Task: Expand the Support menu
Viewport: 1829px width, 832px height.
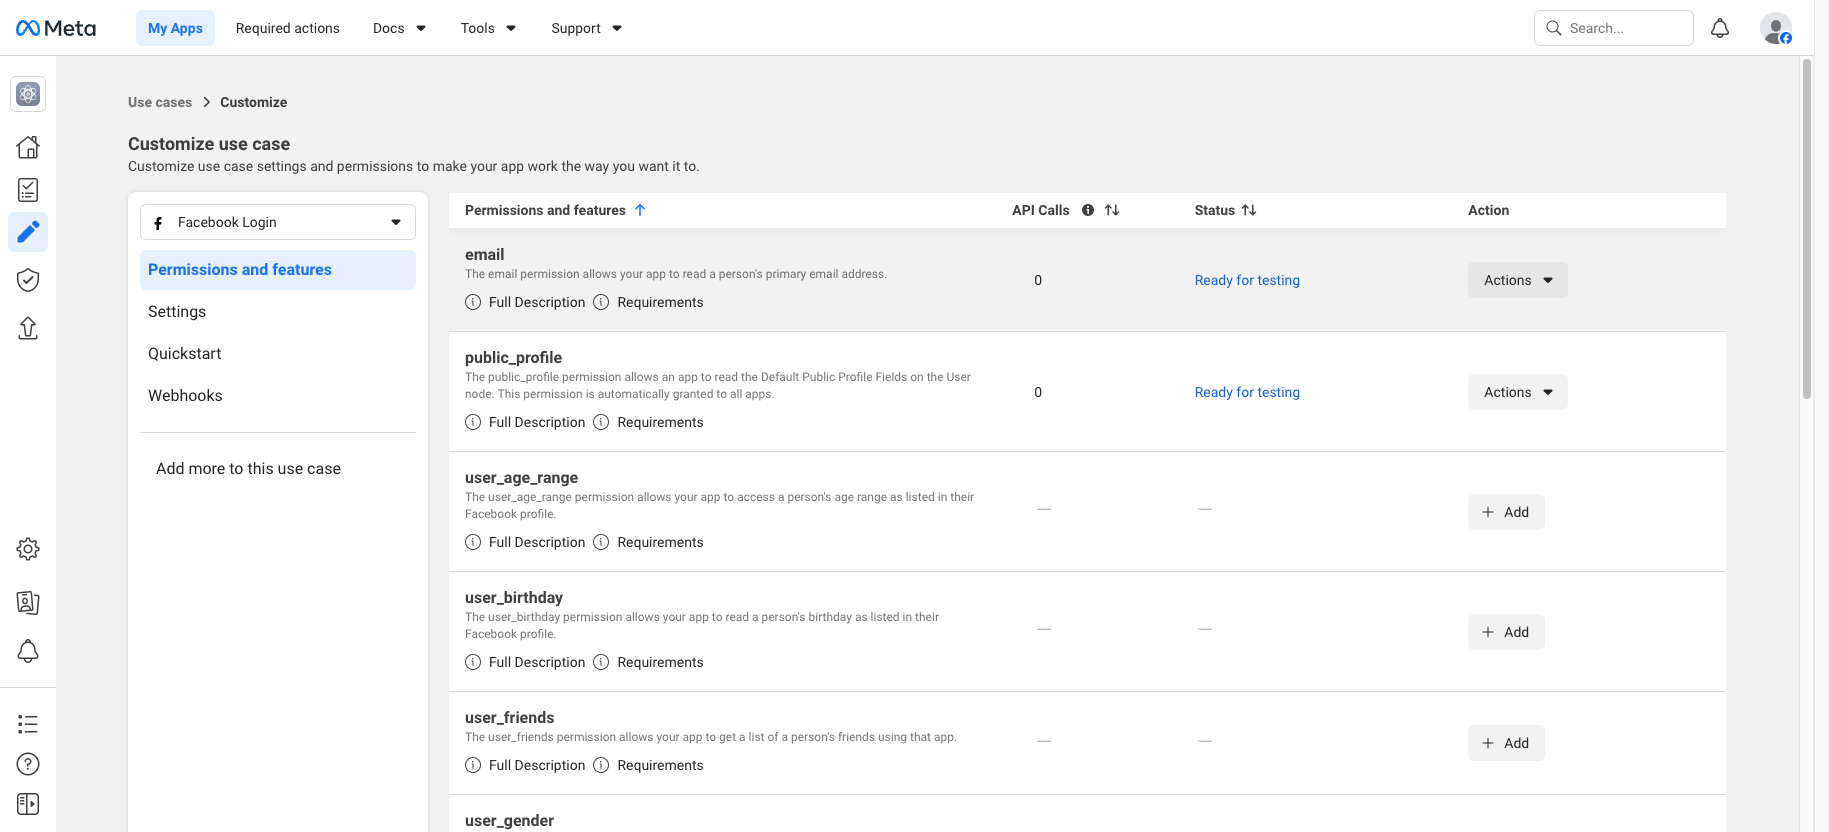Action: (x=586, y=28)
